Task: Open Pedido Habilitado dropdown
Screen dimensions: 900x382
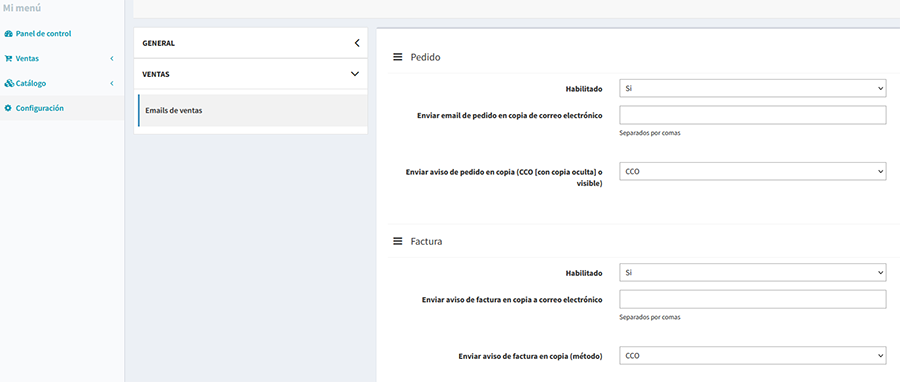Action: point(752,88)
